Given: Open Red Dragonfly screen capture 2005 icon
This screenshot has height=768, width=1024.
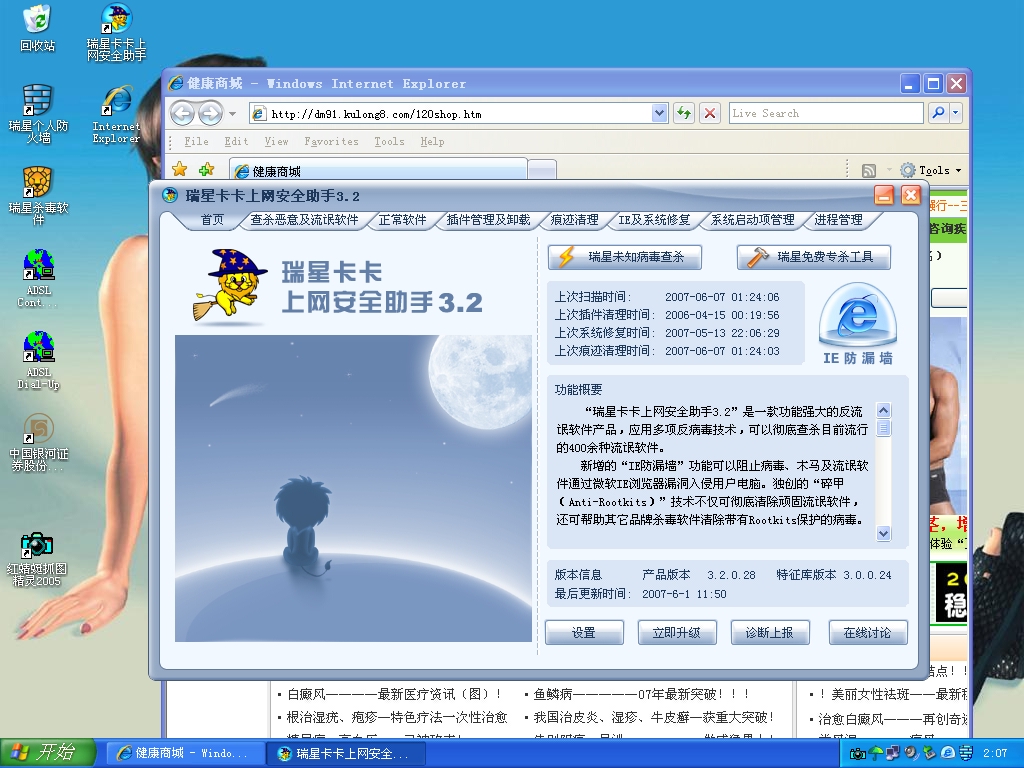Looking at the screenshot, I should coord(37,559).
